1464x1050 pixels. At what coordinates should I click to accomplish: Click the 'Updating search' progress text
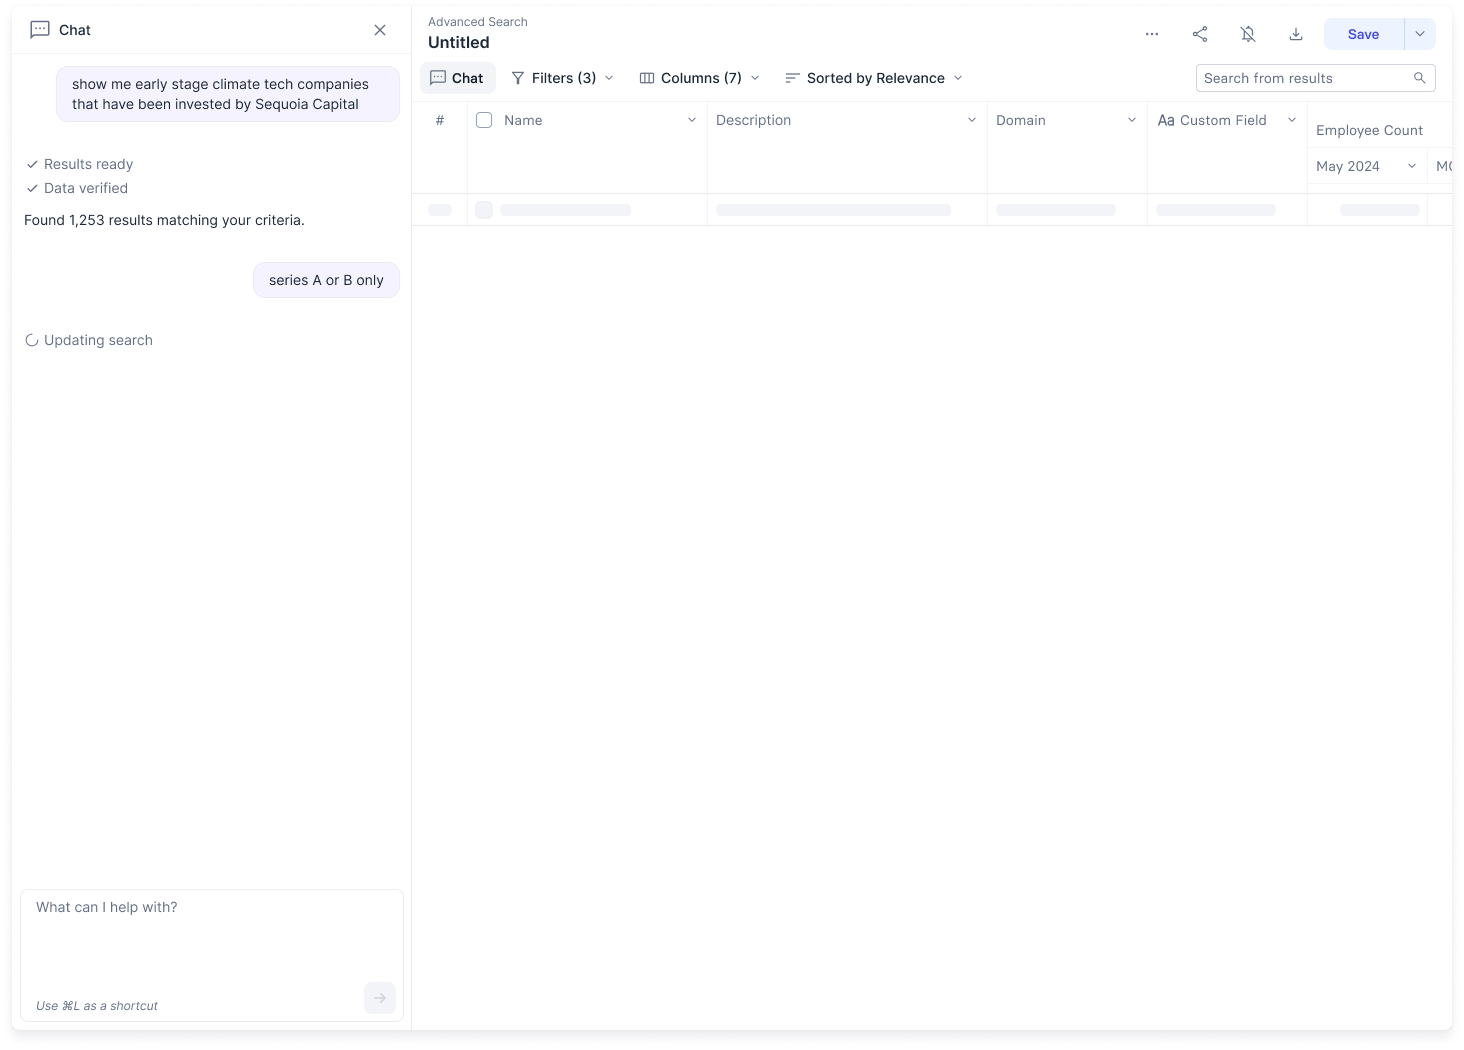[x=98, y=340]
